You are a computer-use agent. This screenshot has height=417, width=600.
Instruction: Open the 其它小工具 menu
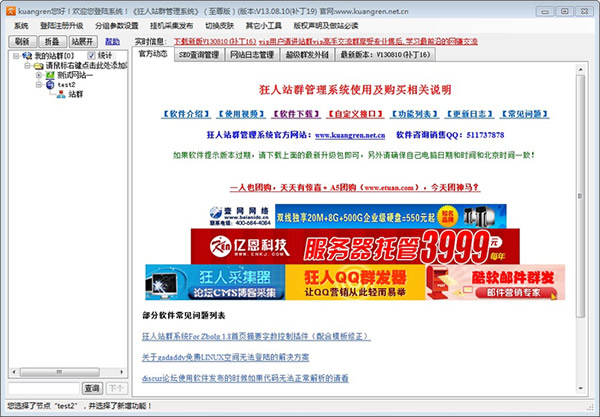(x=264, y=26)
